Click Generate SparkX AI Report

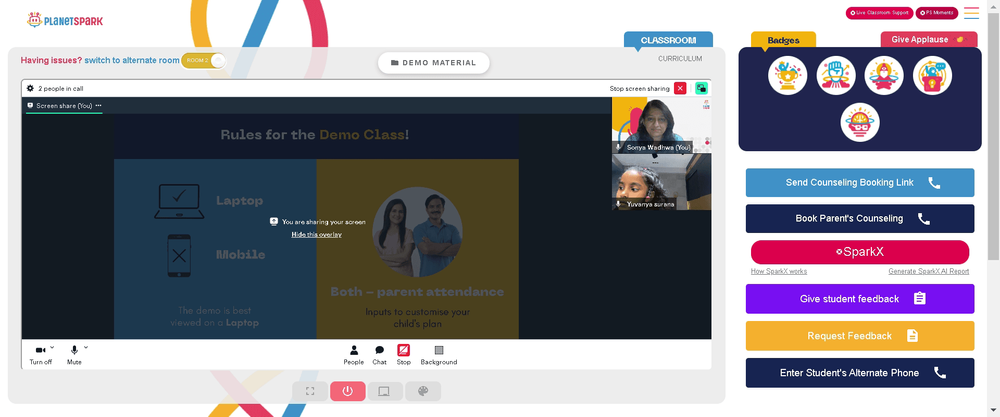[929, 272]
